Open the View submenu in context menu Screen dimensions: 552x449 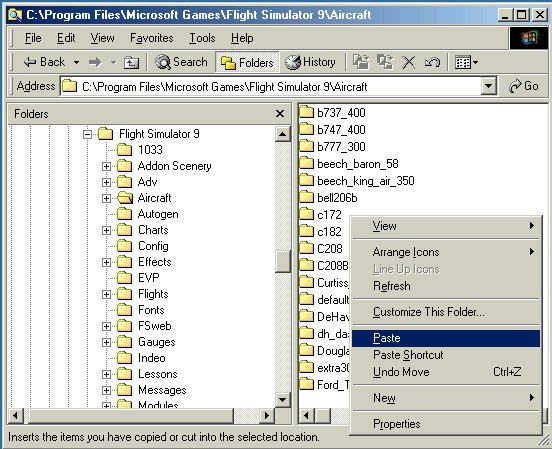(x=446, y=226)
